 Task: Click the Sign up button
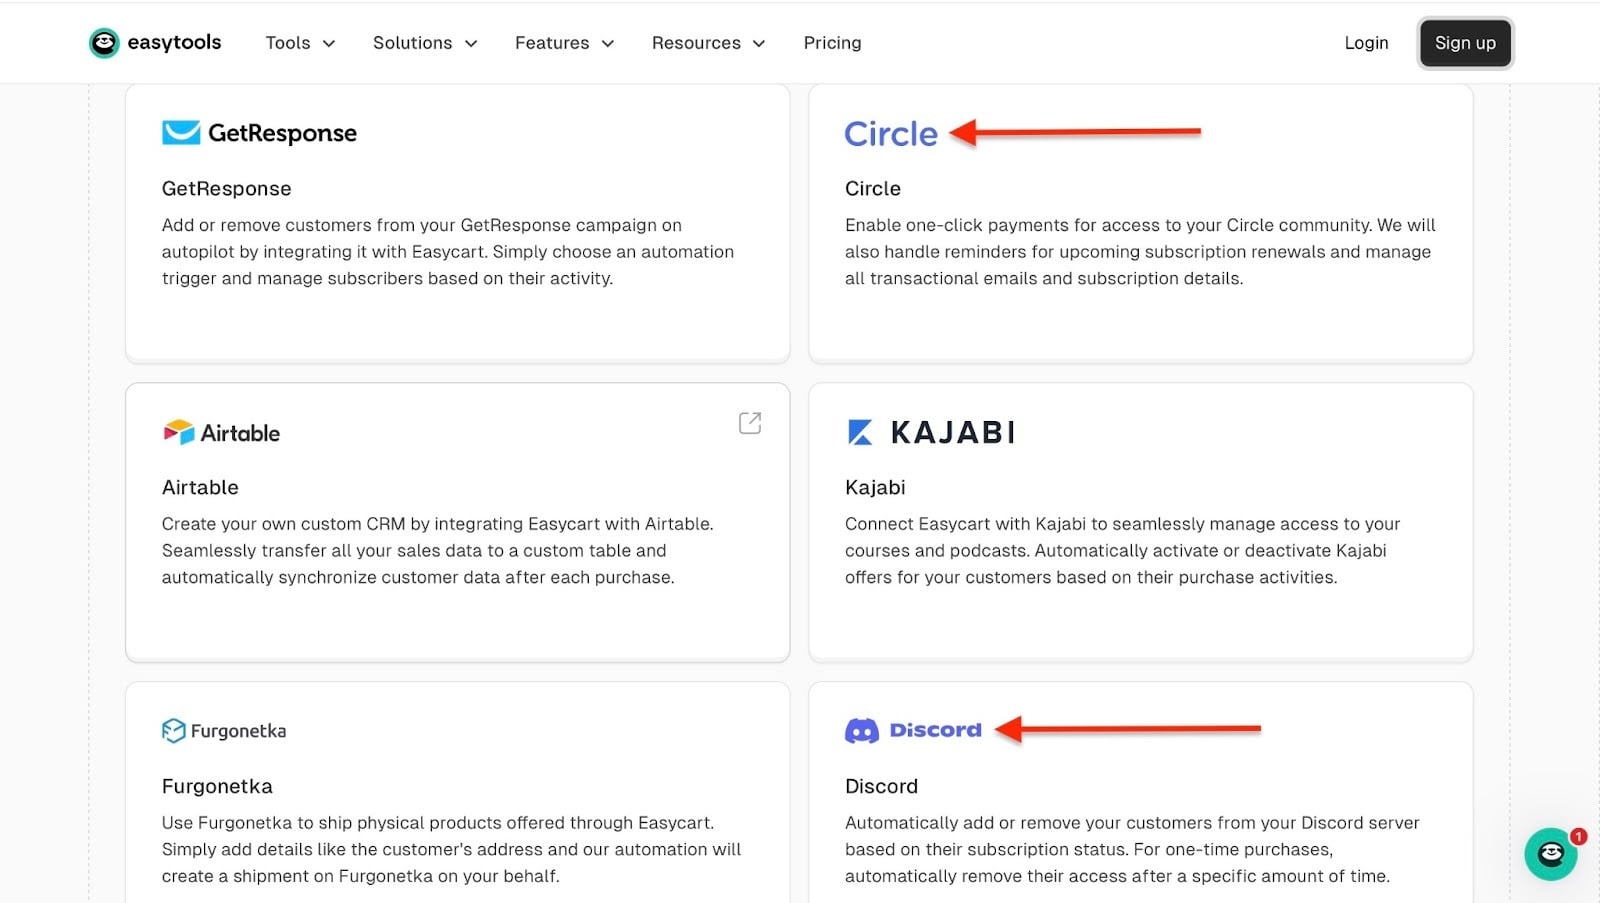[1465, 43]
